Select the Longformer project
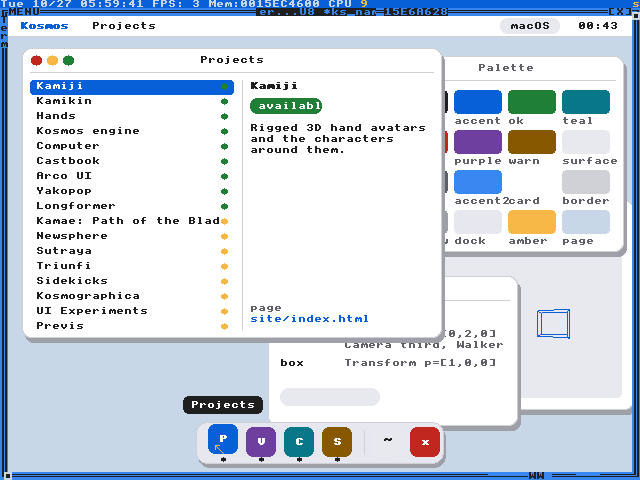This screenshot has height=480, width=640. click(132, 206)
